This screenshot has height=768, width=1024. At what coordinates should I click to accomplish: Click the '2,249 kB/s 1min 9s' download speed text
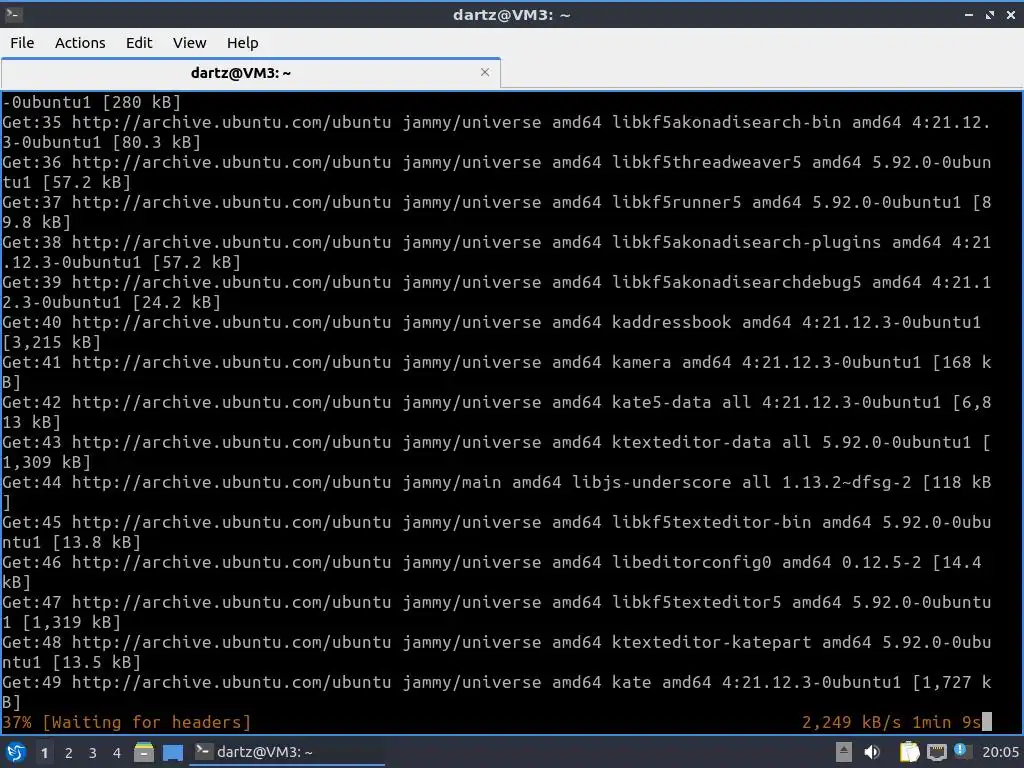click(891, 722)
